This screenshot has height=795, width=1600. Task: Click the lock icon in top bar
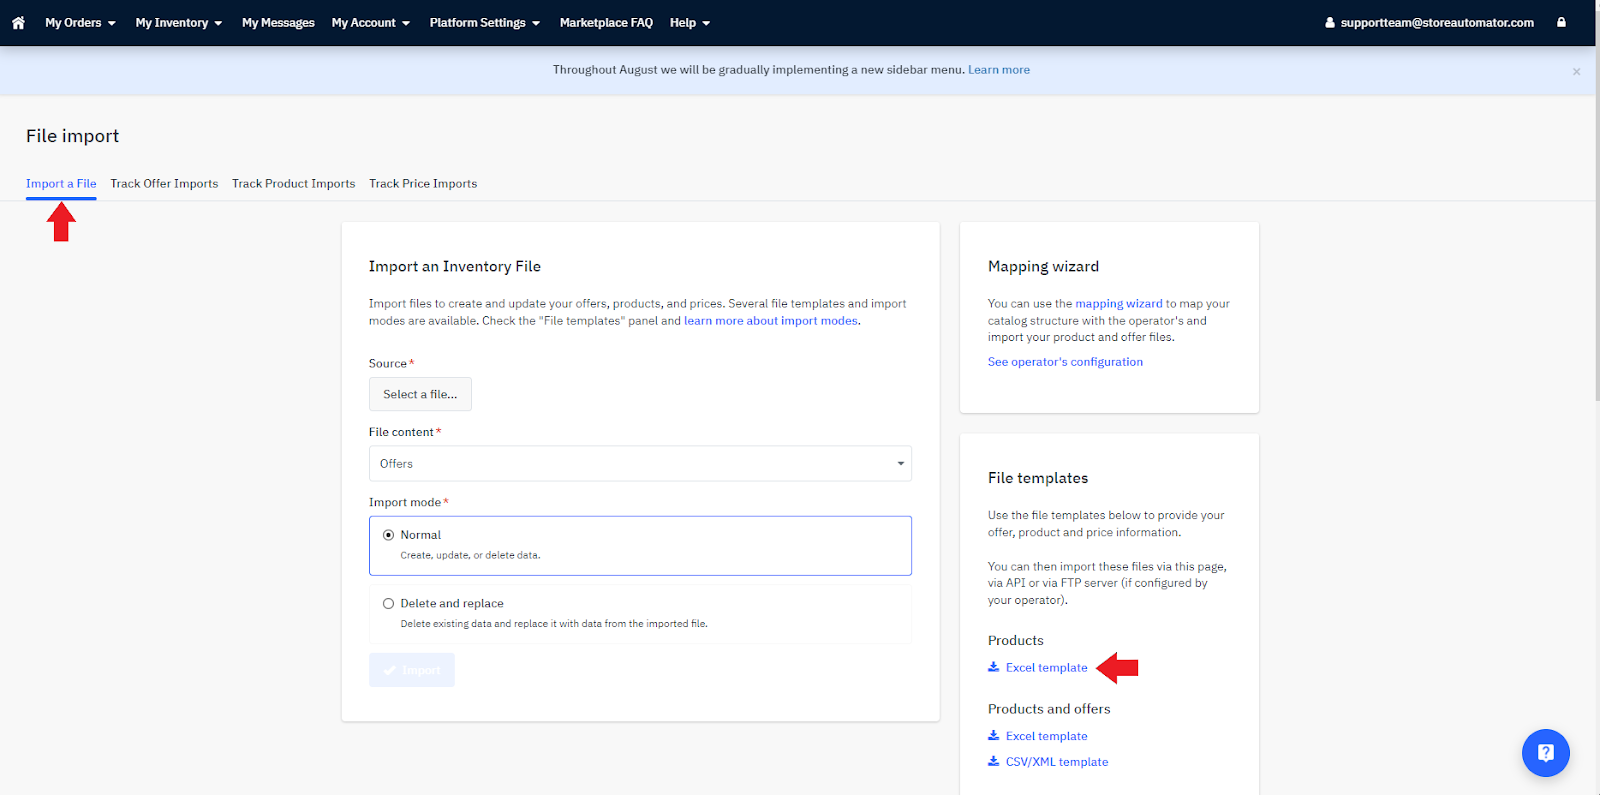pos(1561,22)
